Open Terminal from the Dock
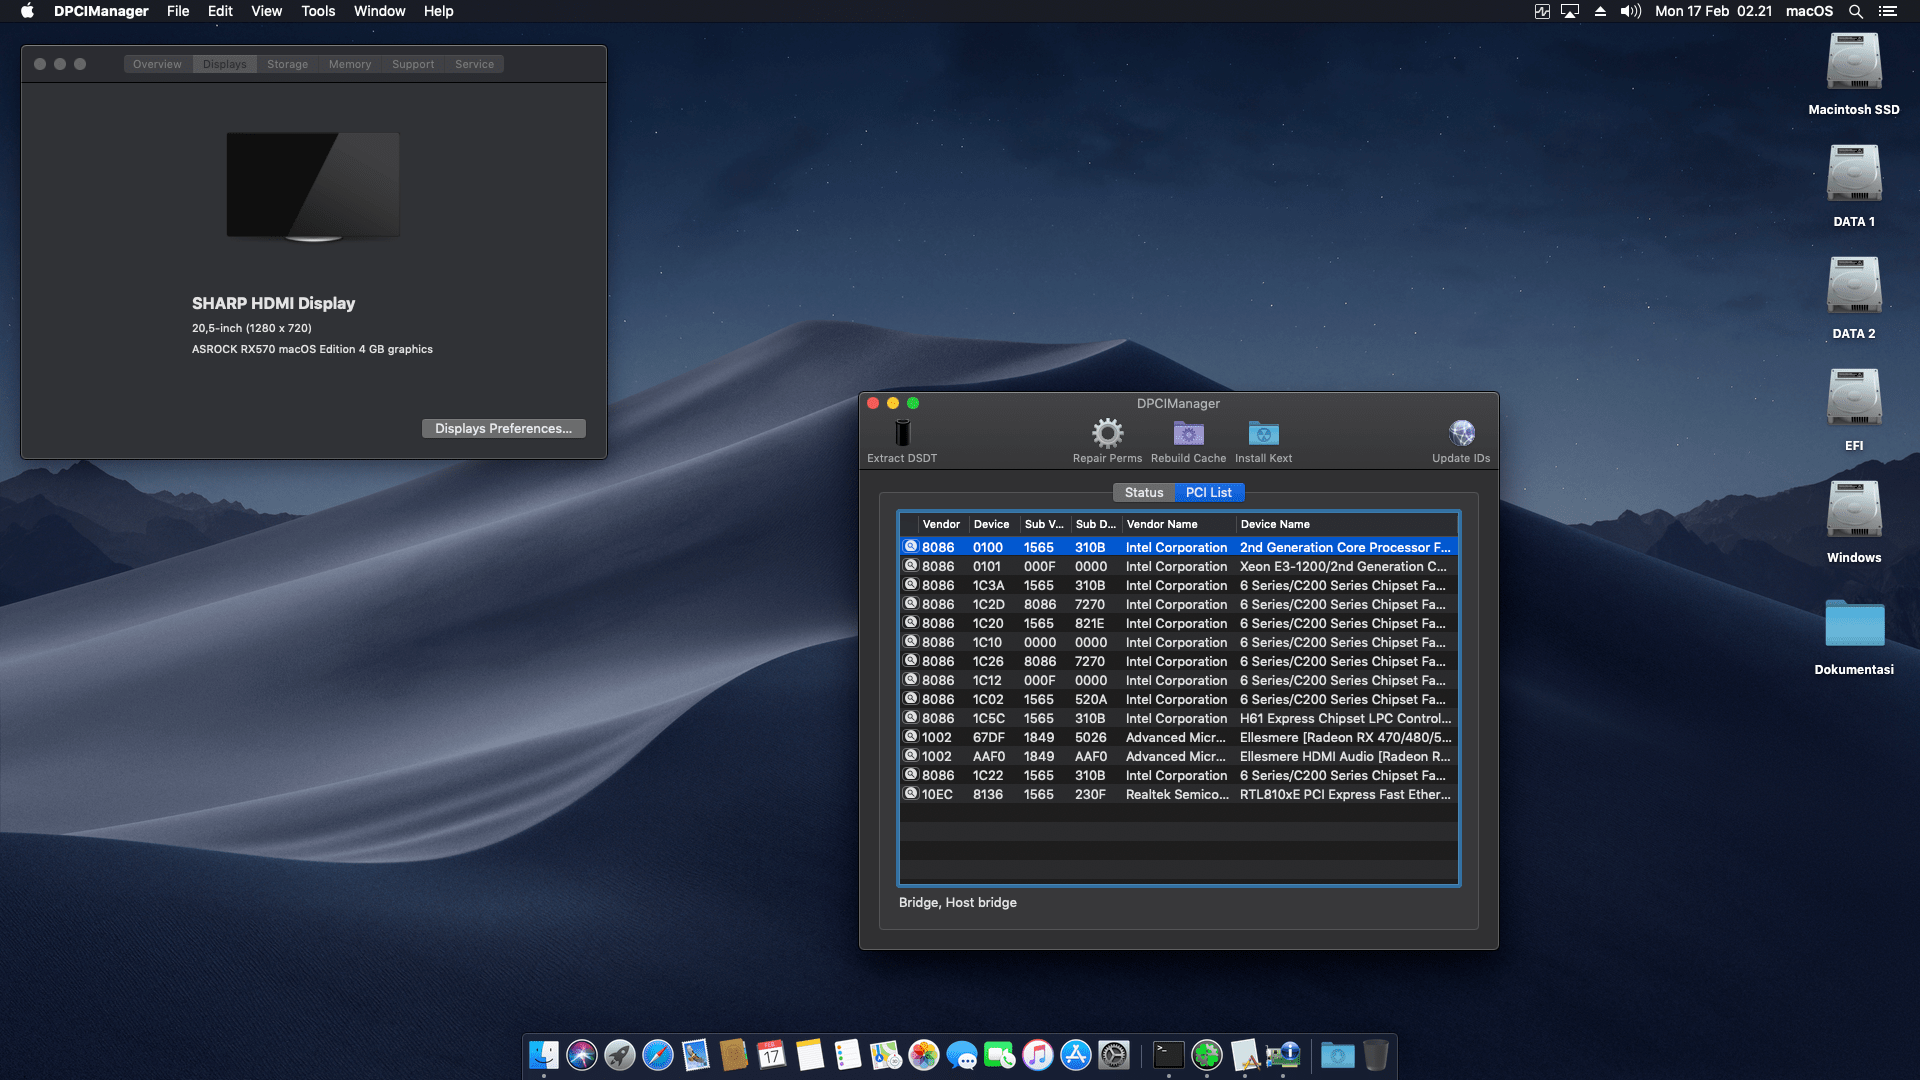The height and width of the screenshot is (1080, 1920). 1169,1055
